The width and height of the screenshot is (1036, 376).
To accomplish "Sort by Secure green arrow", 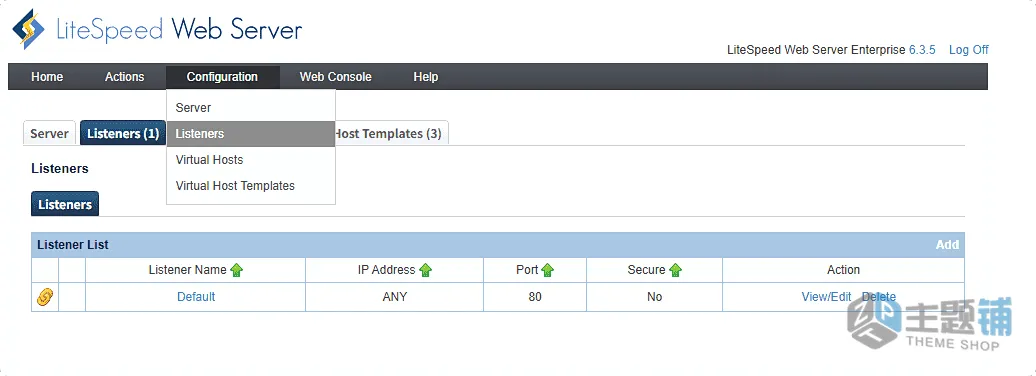I will tap(675, 270).
